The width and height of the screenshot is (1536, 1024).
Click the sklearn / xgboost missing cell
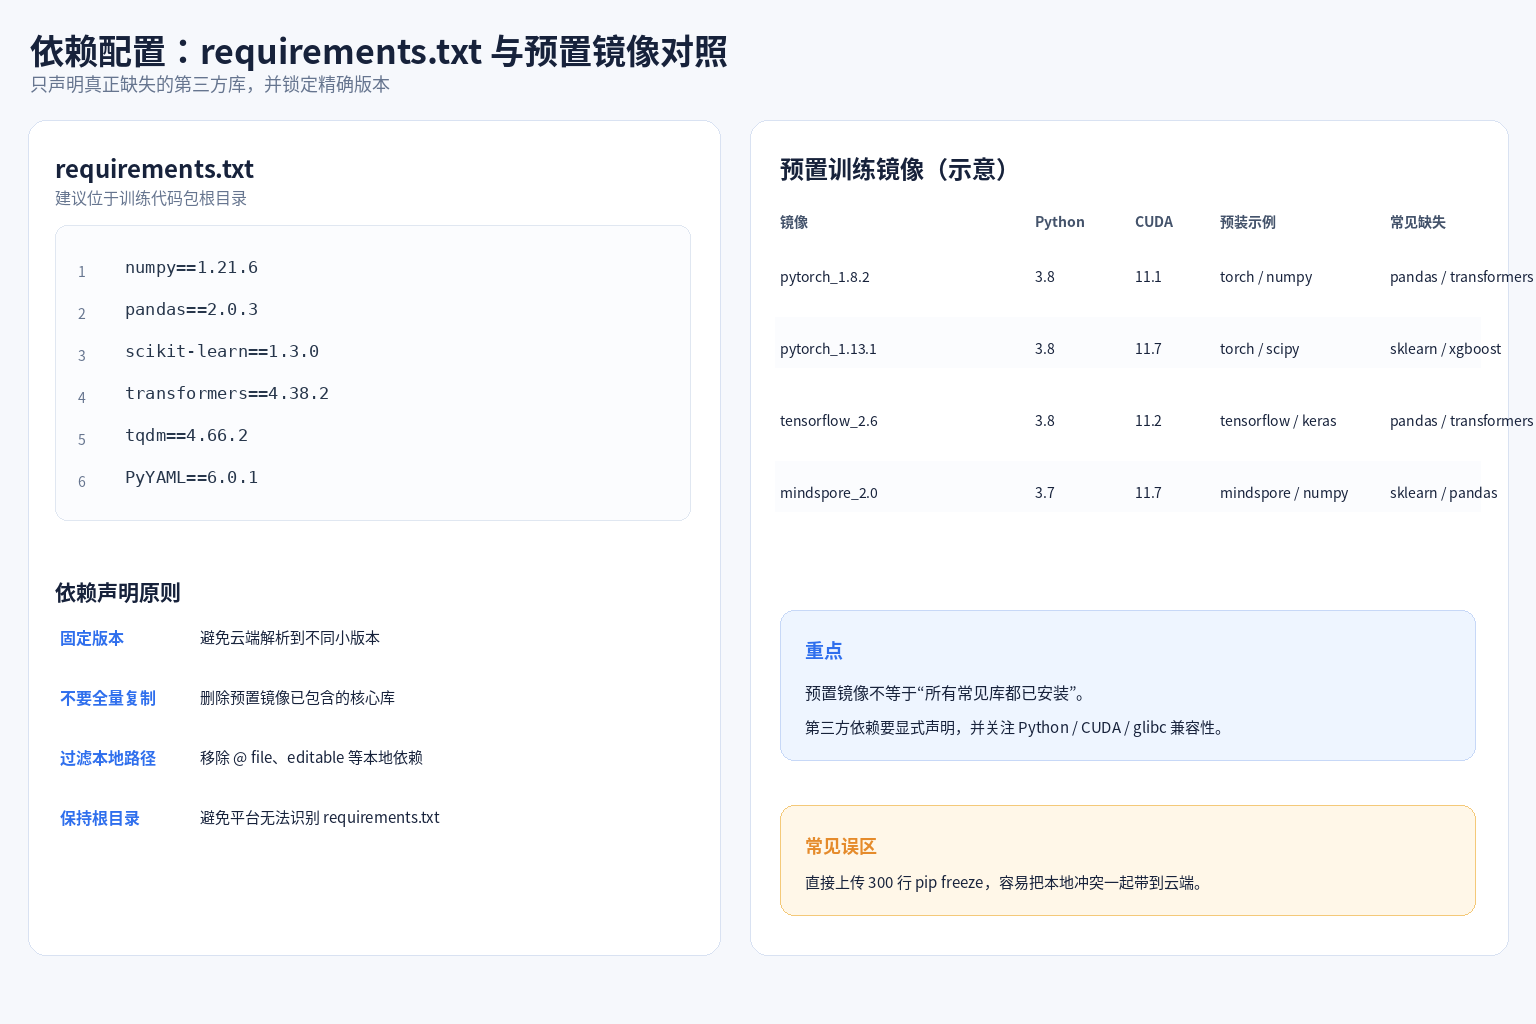(x=1446, y=349)
